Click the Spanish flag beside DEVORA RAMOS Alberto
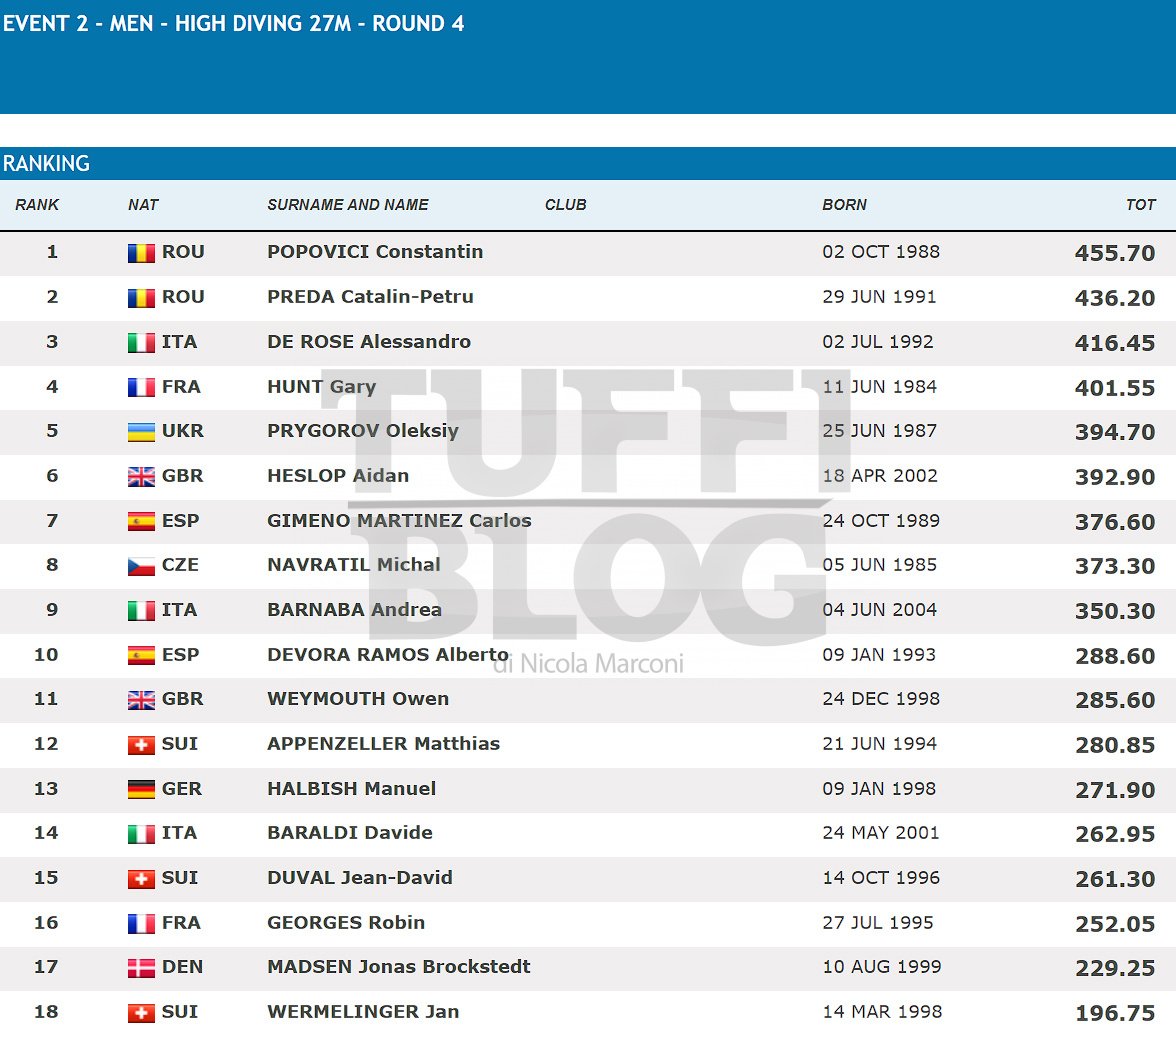1176x1043 pixels. (141, 655)
